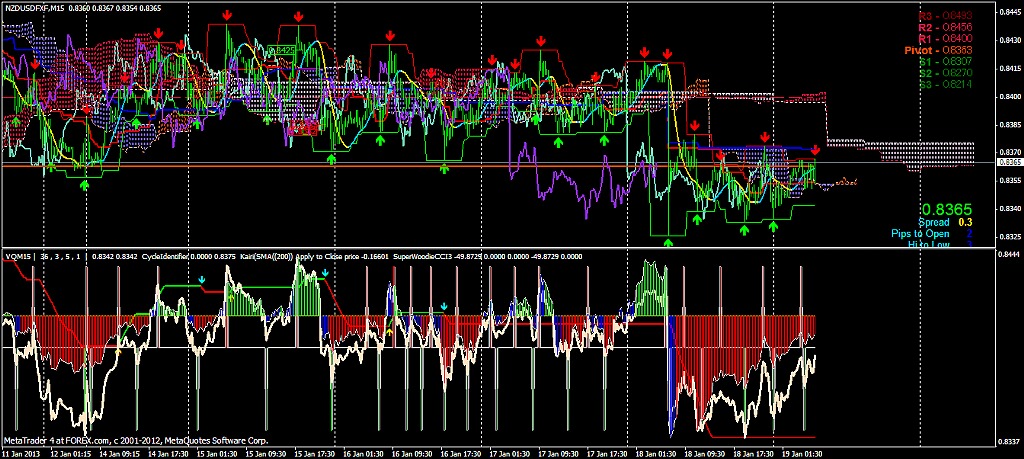Click the 0.8355 price axis label
The height and width of the screenshot is (459, 1024).
point(1010,180)
